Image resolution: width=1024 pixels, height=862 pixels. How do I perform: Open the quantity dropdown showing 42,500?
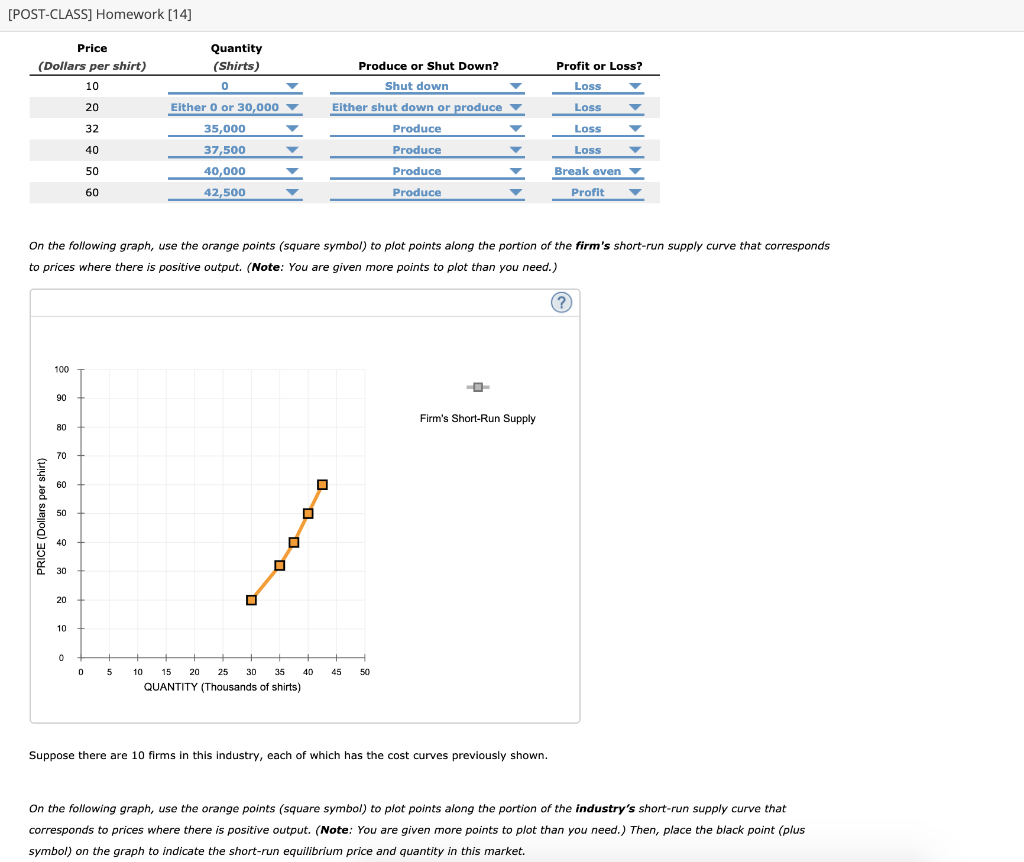coord(235,192)
